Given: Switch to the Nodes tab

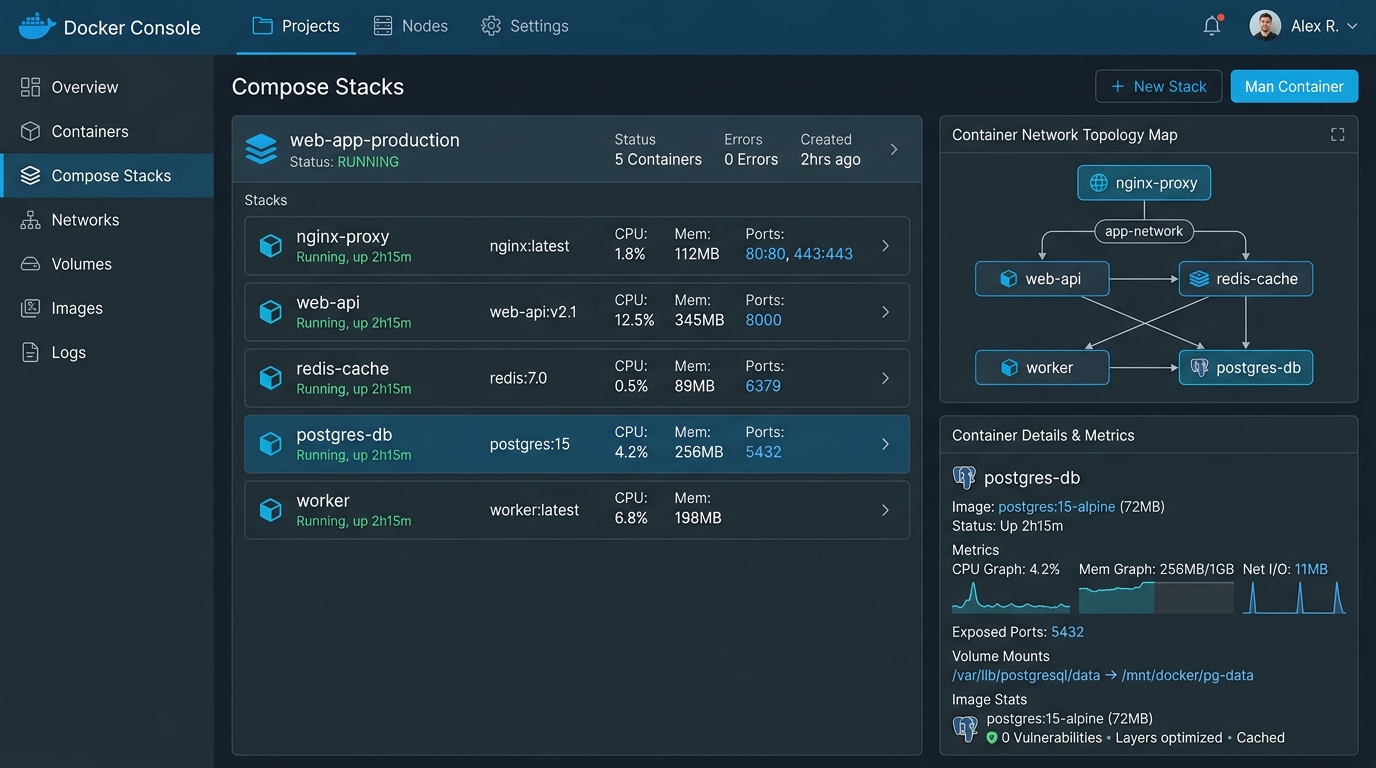Looking at the screenshot, I should pos(411,26).
